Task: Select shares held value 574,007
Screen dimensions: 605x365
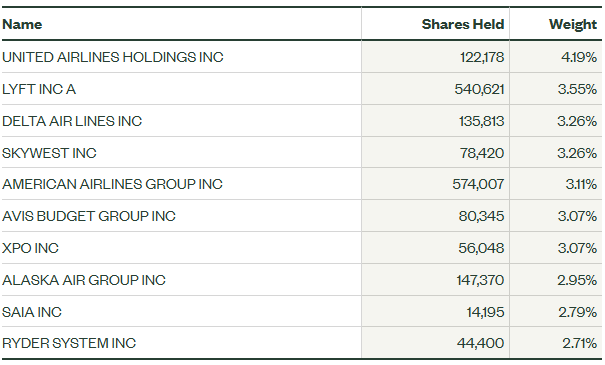Action: (x=478, y=184)
